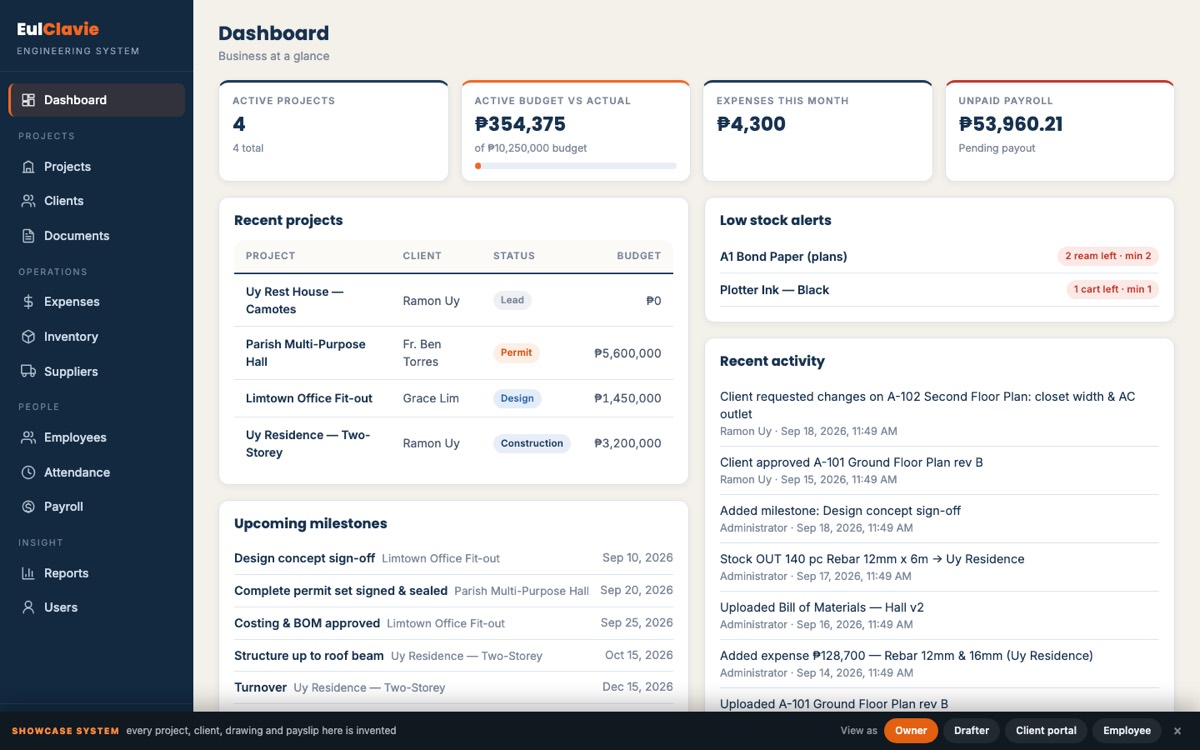Click the Employees people icon in sidebar
This screenshot has width=1200, height=750.
(x=28, y=438)
